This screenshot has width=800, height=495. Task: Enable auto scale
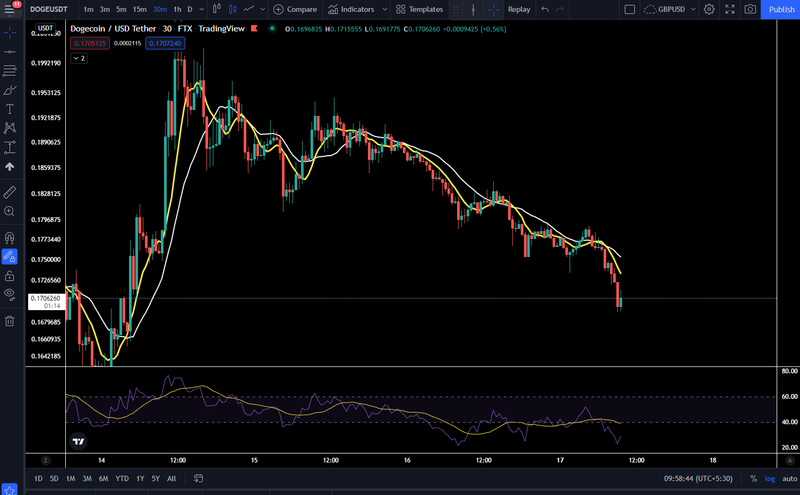pyautogui.click(x=789, y=479)
